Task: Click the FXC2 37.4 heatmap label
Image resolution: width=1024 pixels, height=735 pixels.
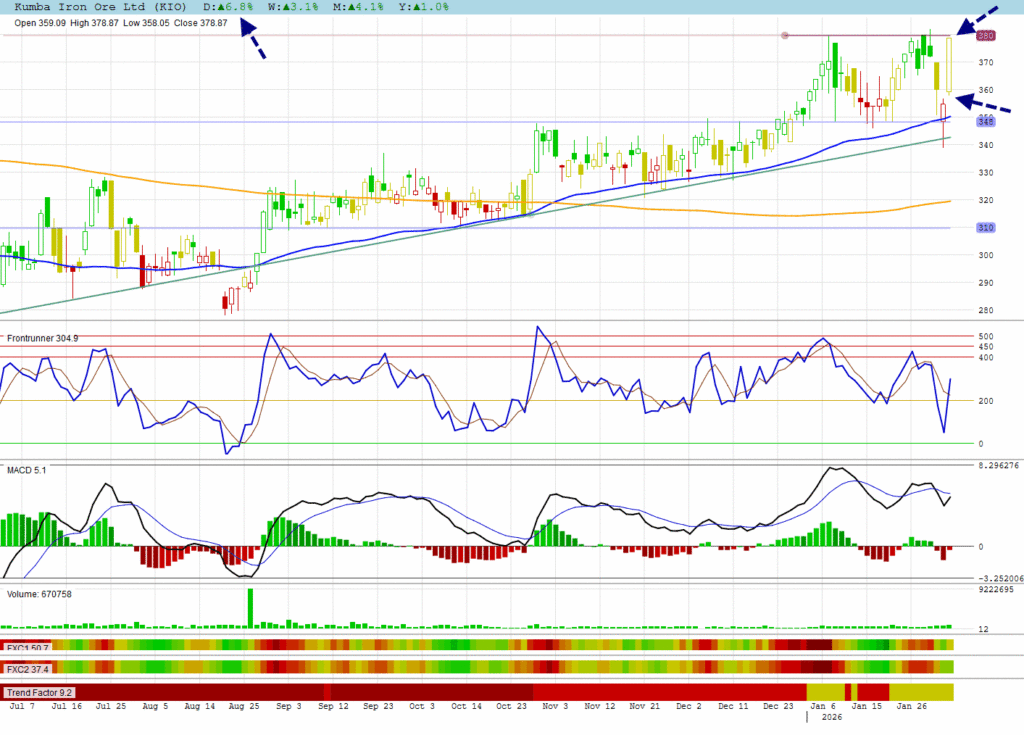Action: coord(28,668)
